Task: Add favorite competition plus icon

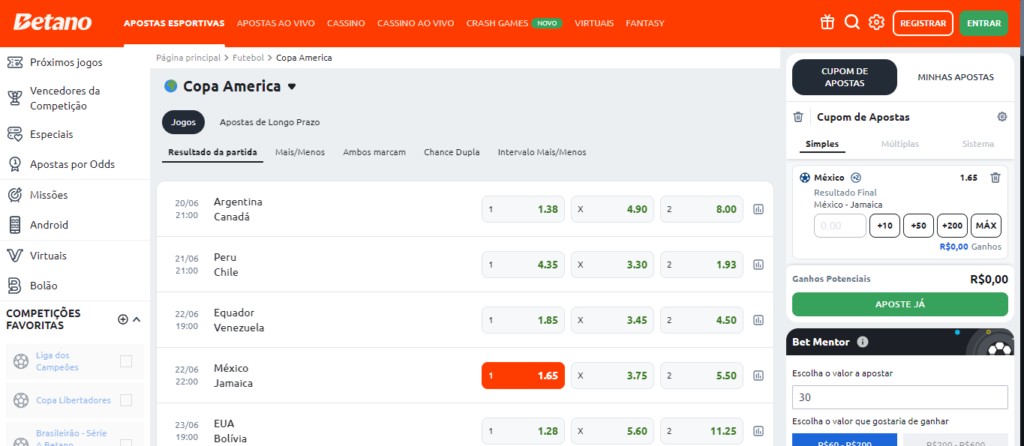Action: pyautogui.click(x=123, y=319)
